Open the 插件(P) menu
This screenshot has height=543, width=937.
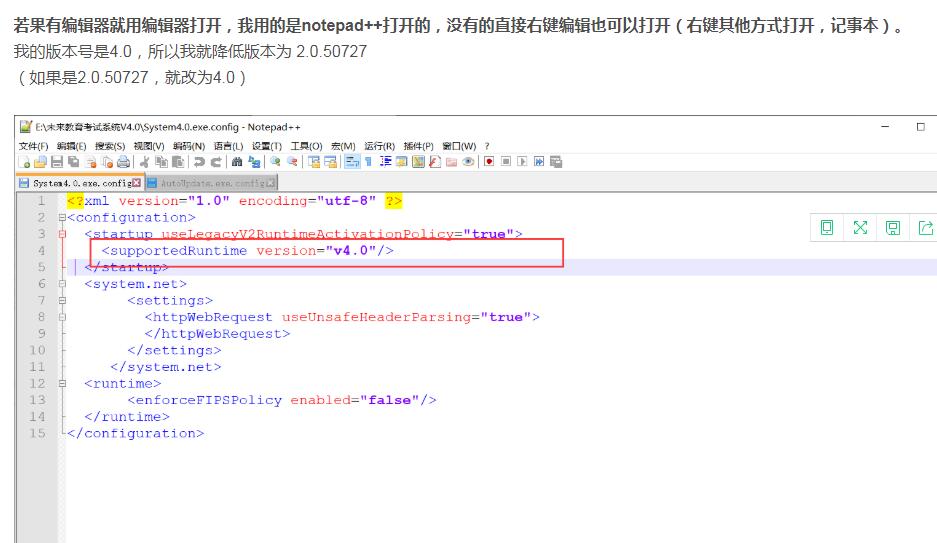point(418,146)
